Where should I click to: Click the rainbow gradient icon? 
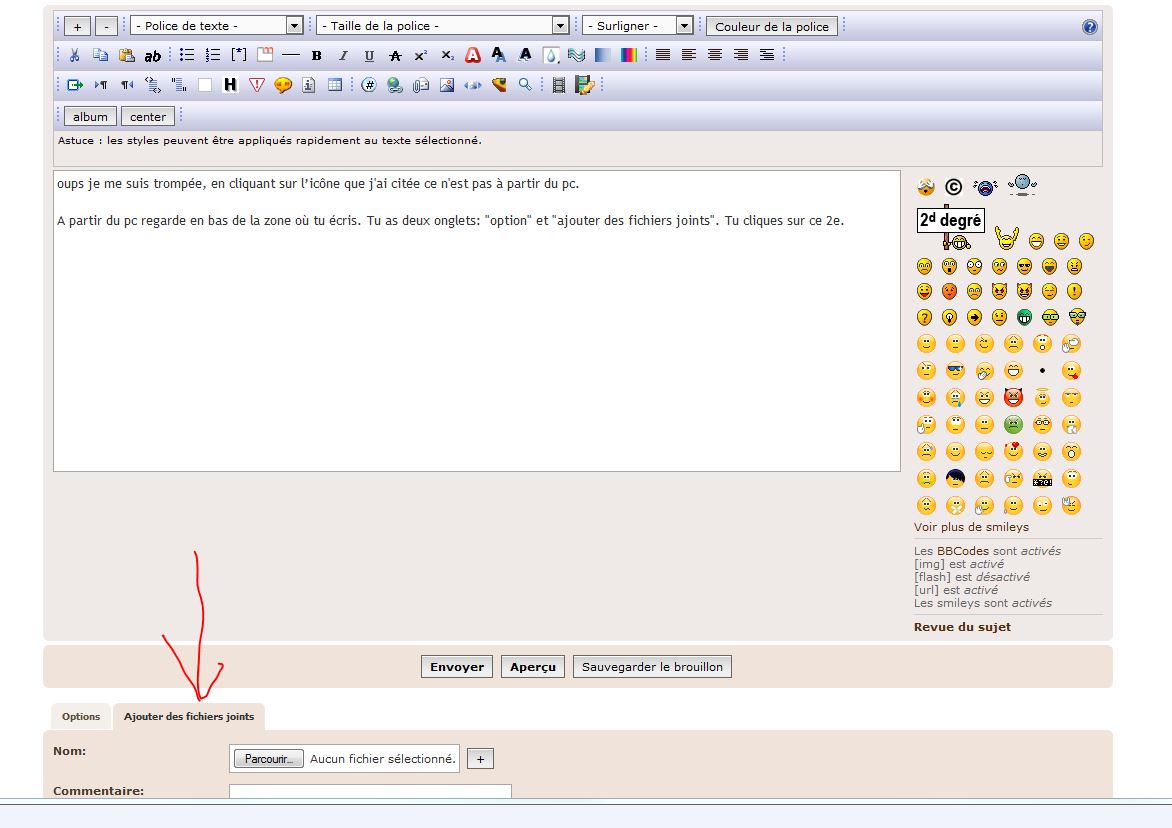[x=629, y=55]
